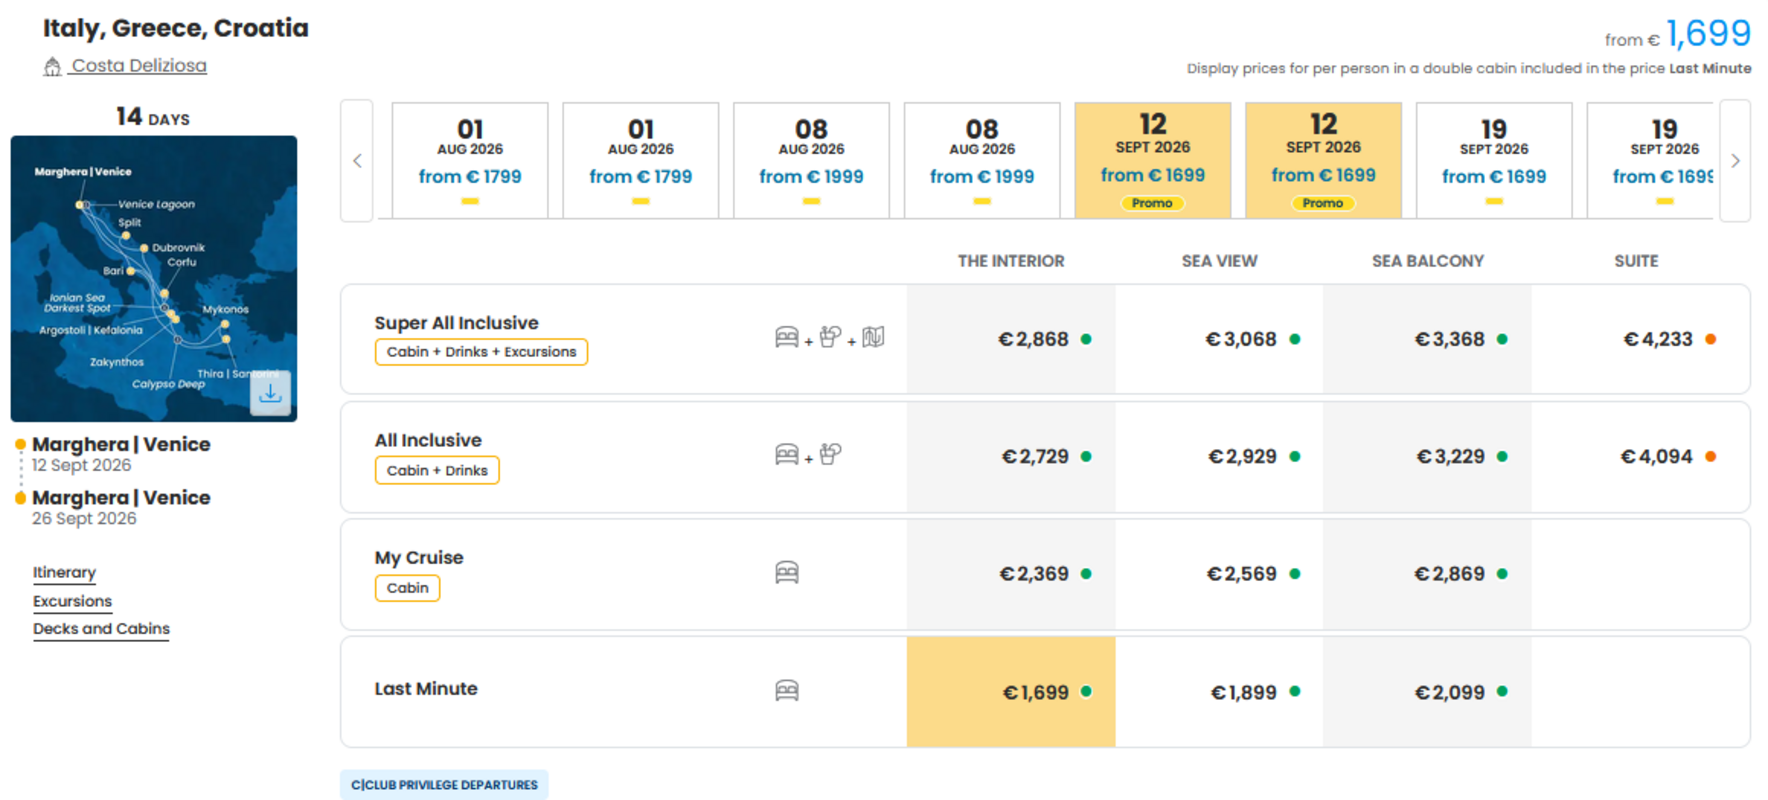Open the Itinerary link
The height and width of the screenshot is (800, 1768).
(64, 572)
